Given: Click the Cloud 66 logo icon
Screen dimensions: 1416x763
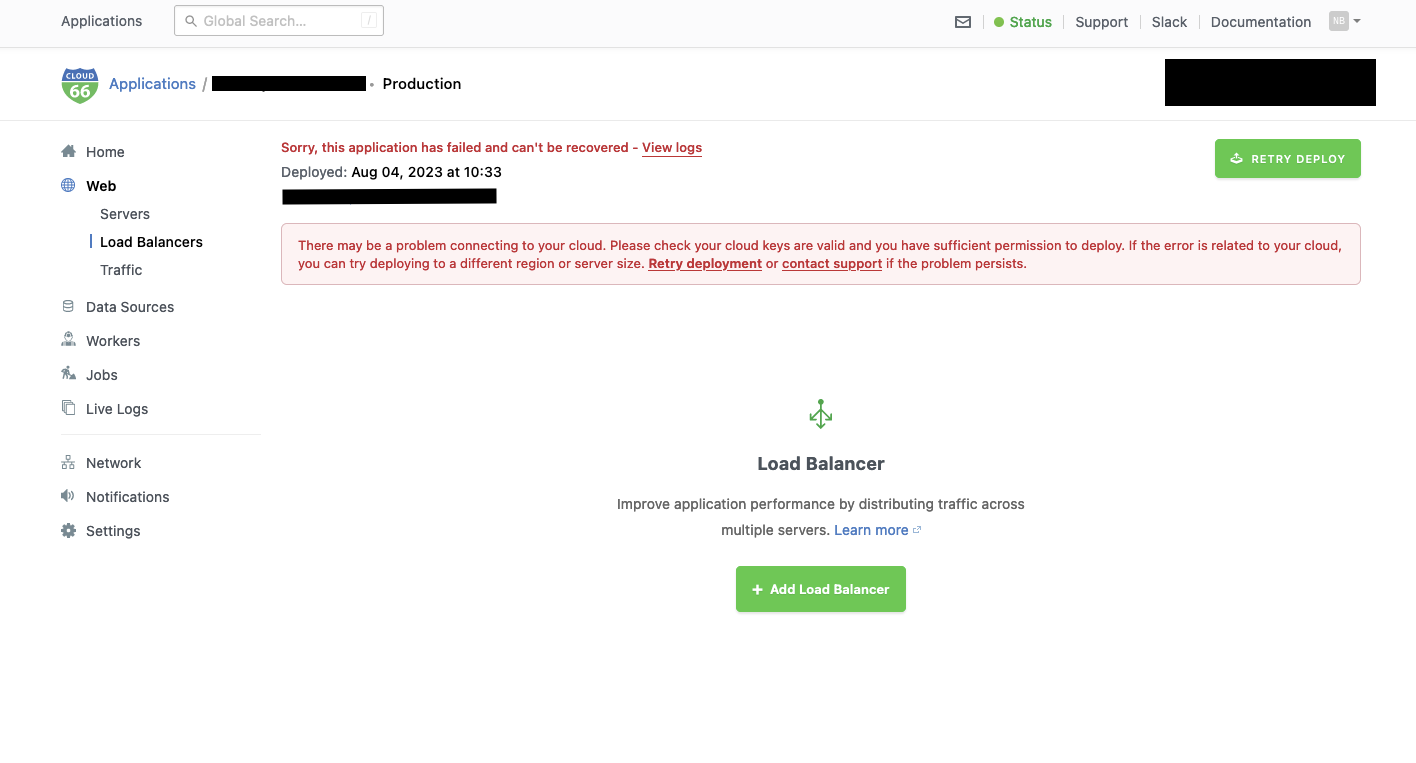Looking at the screenshot, I should (80, 85).
